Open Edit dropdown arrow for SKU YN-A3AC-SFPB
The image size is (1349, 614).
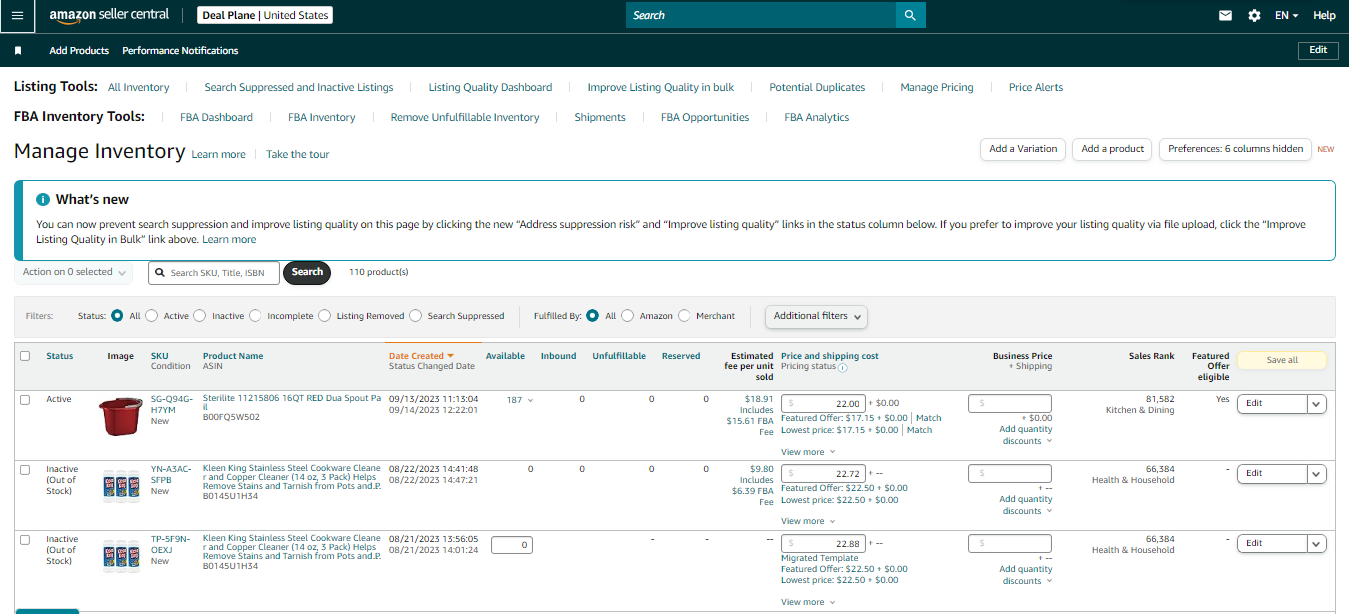click(x=1317, y=474)
